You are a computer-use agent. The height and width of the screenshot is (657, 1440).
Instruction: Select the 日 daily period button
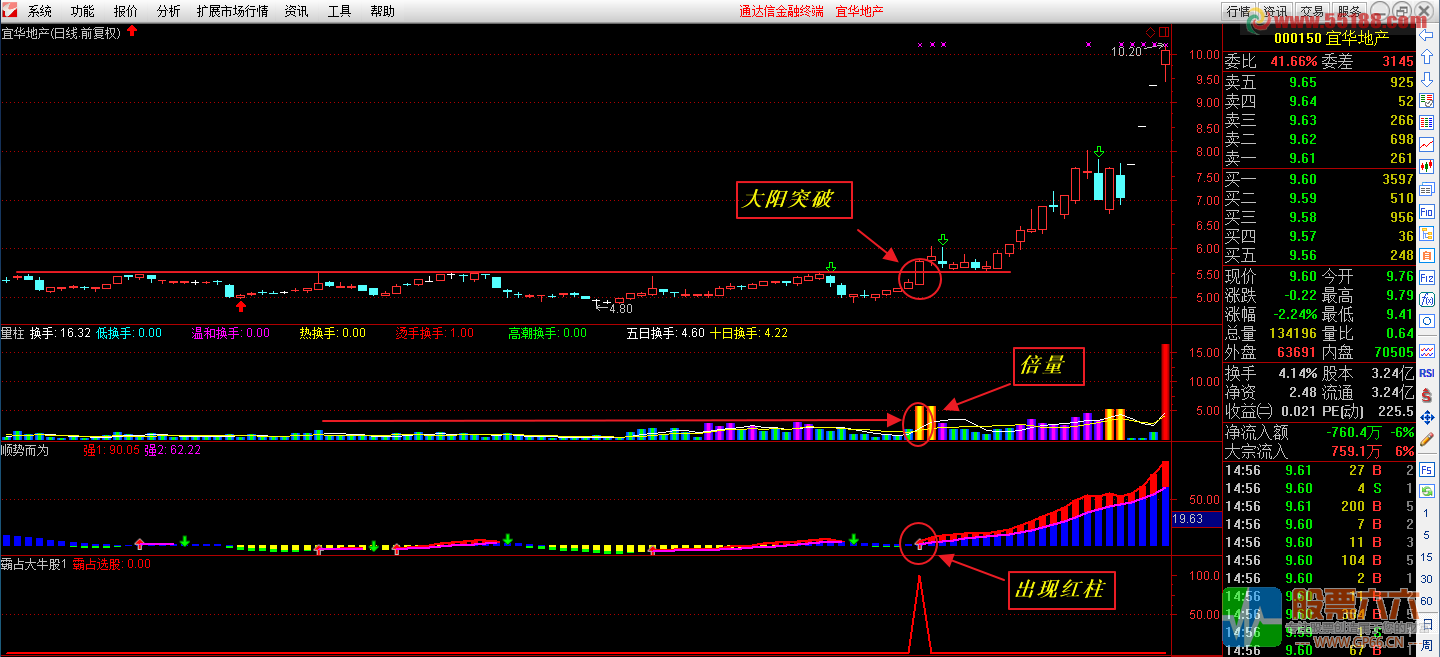click(x=1426, y=623)
